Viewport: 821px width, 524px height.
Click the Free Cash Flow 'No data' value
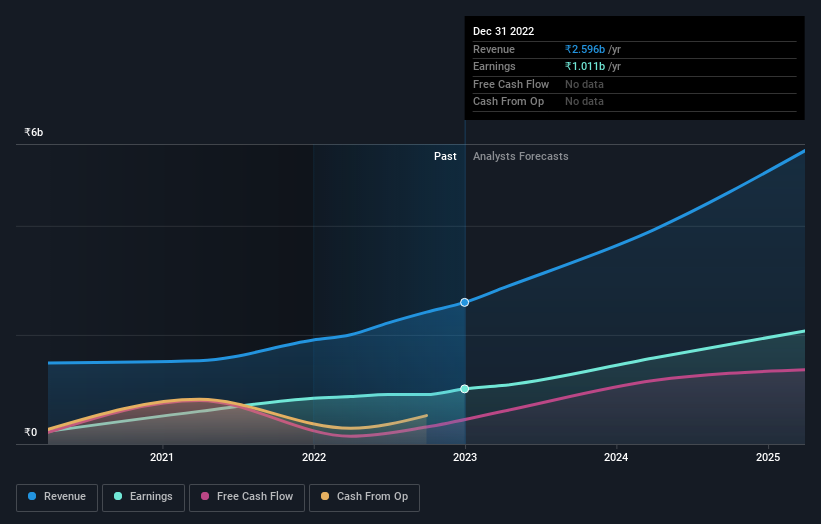tap(584, 84)
